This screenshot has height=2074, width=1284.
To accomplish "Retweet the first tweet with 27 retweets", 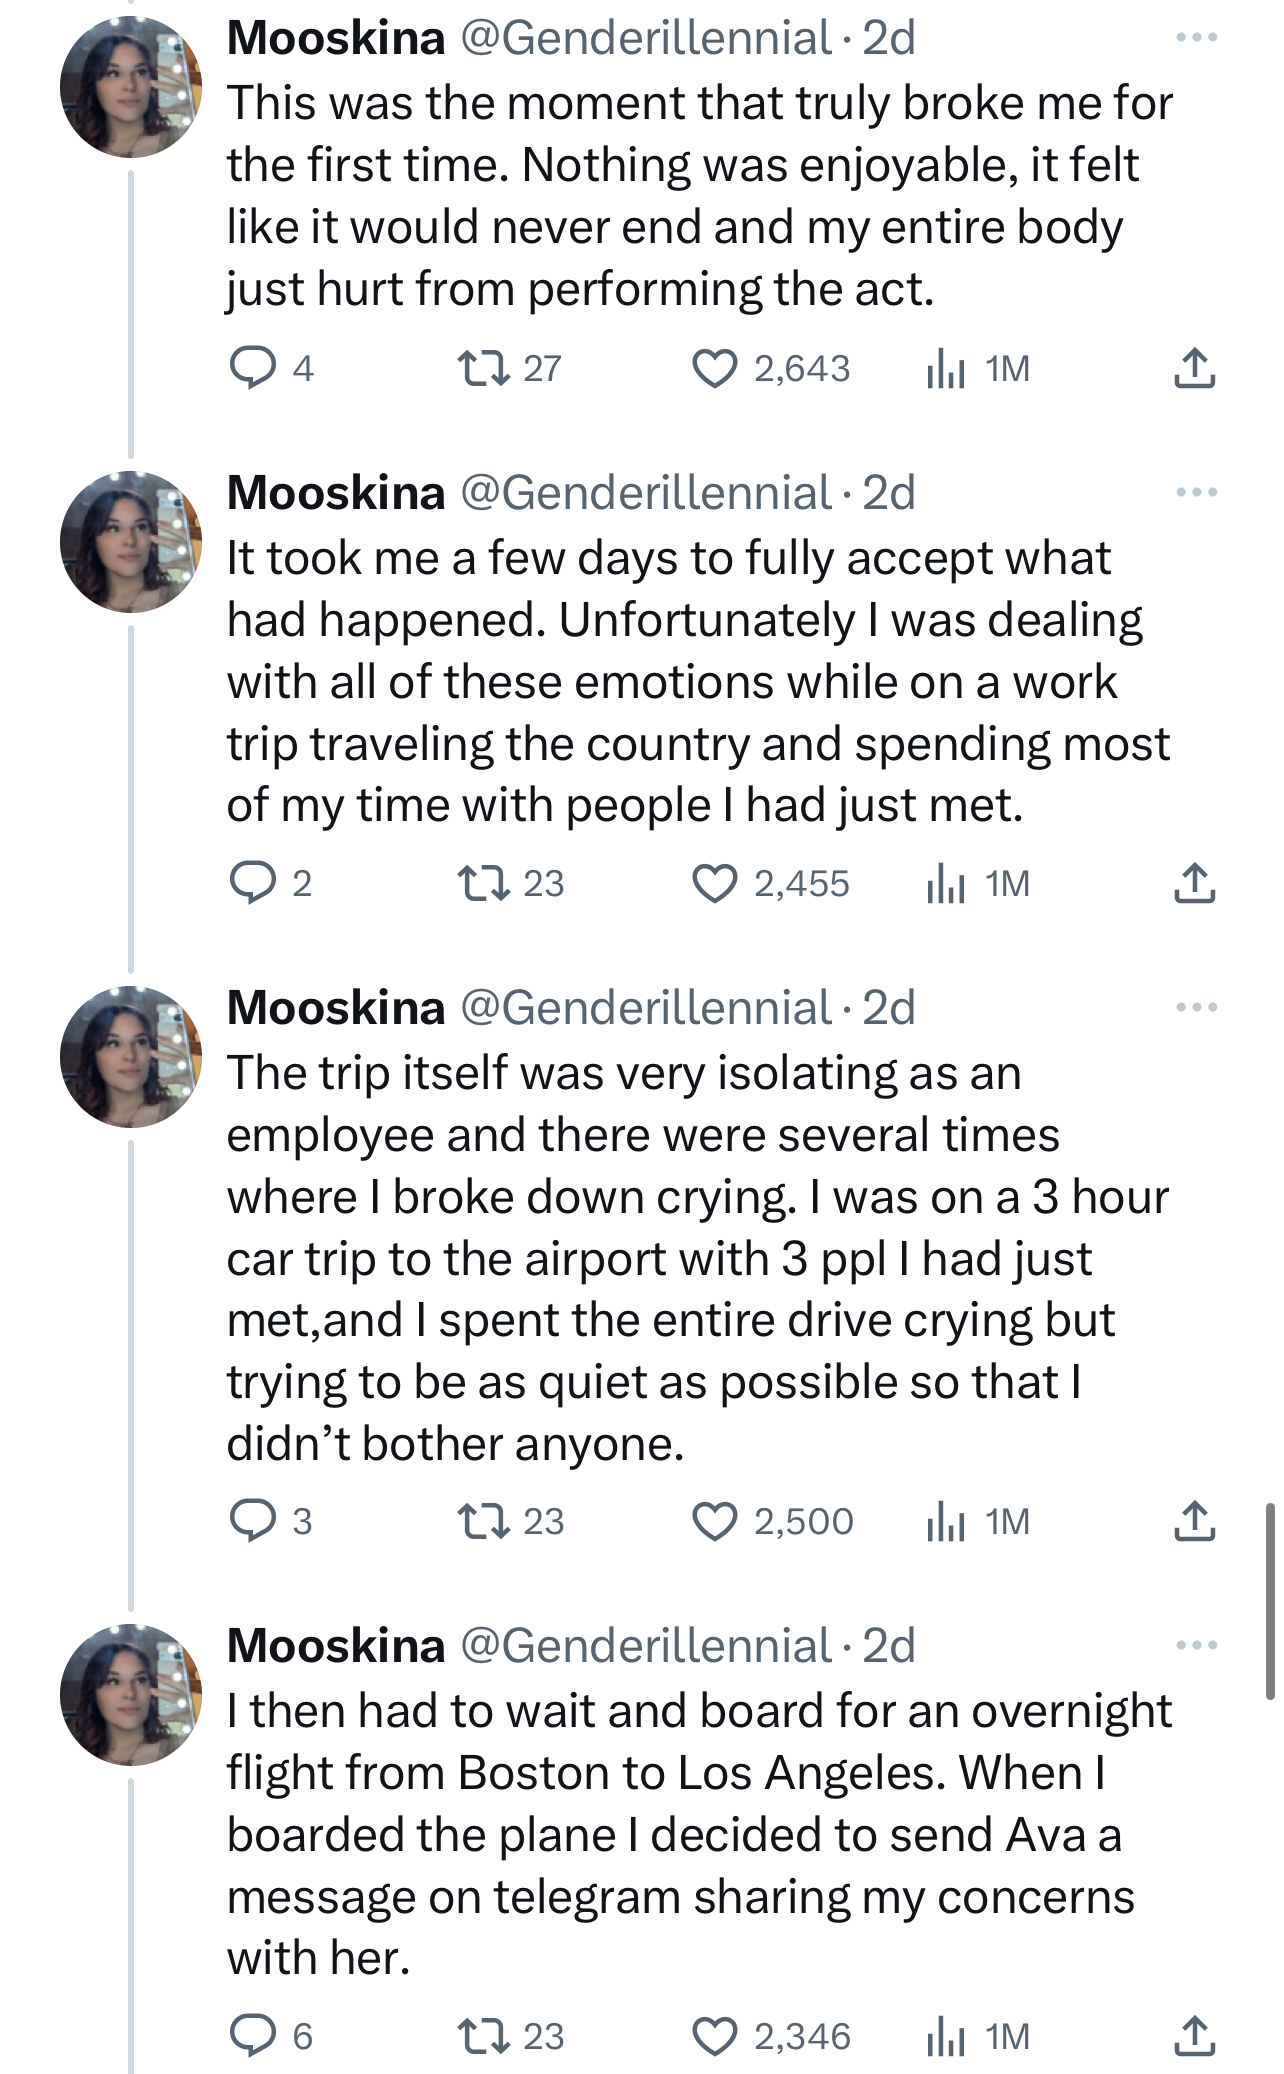I will 482,368.
